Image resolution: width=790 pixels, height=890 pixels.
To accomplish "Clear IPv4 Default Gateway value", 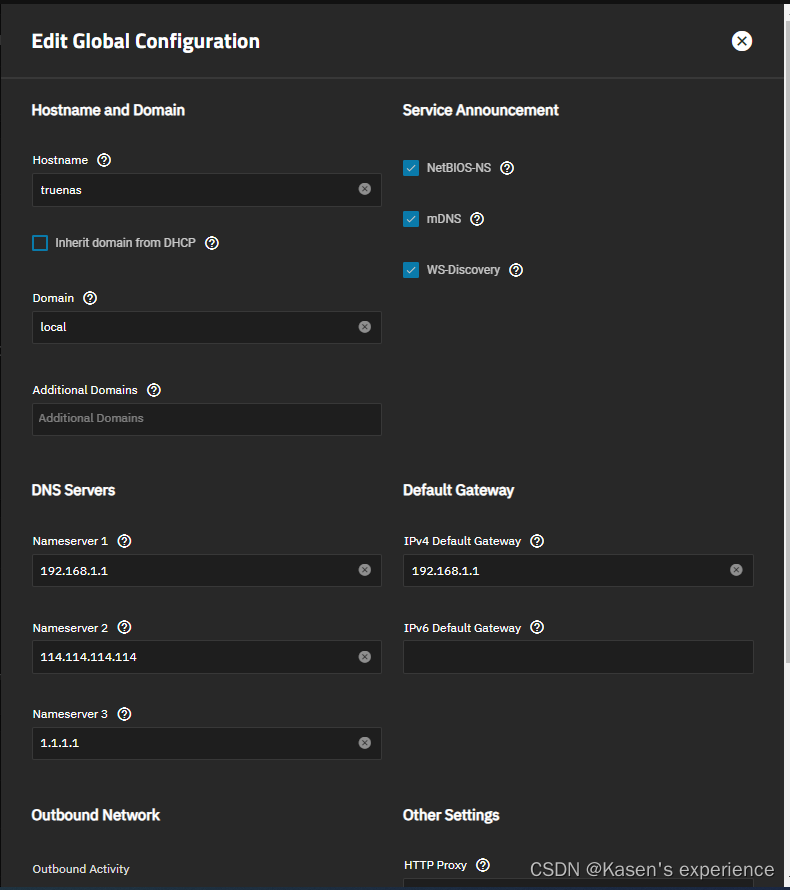I will (736, 570).
